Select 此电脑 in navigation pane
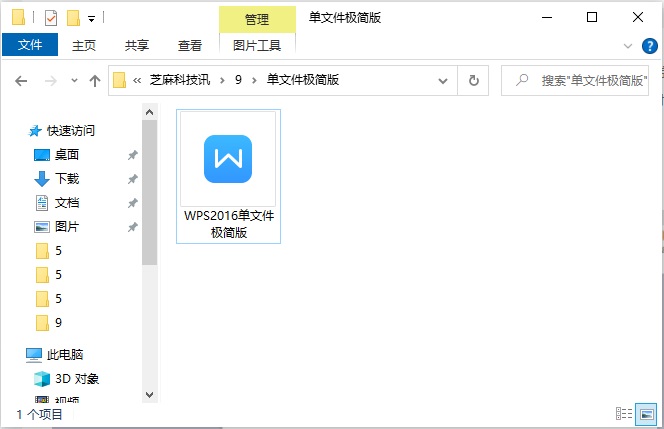The image size is (664, 429). click(65, 354)
